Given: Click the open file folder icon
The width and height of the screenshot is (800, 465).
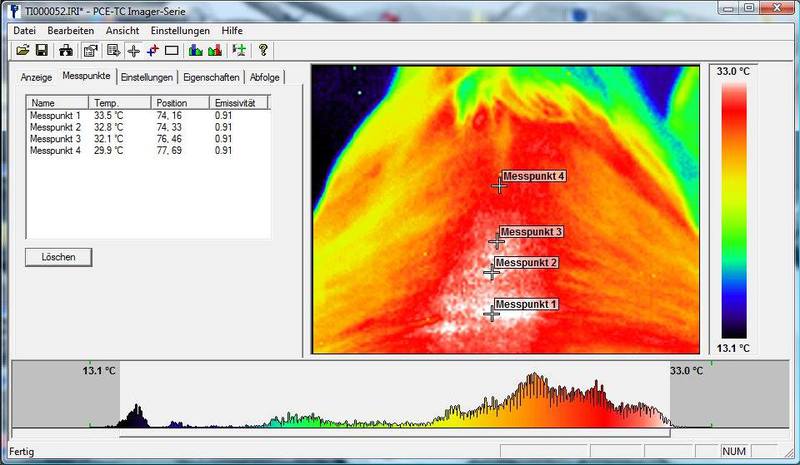Looking at the screenshot, I should click(22, 50).
